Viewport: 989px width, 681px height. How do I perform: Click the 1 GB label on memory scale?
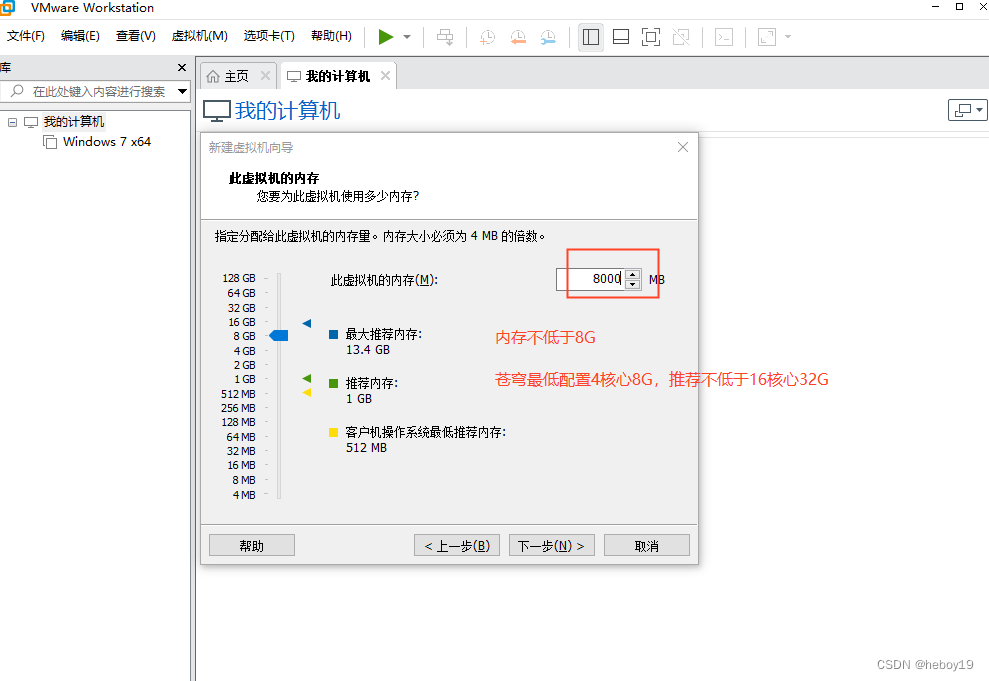pos(244,379)
